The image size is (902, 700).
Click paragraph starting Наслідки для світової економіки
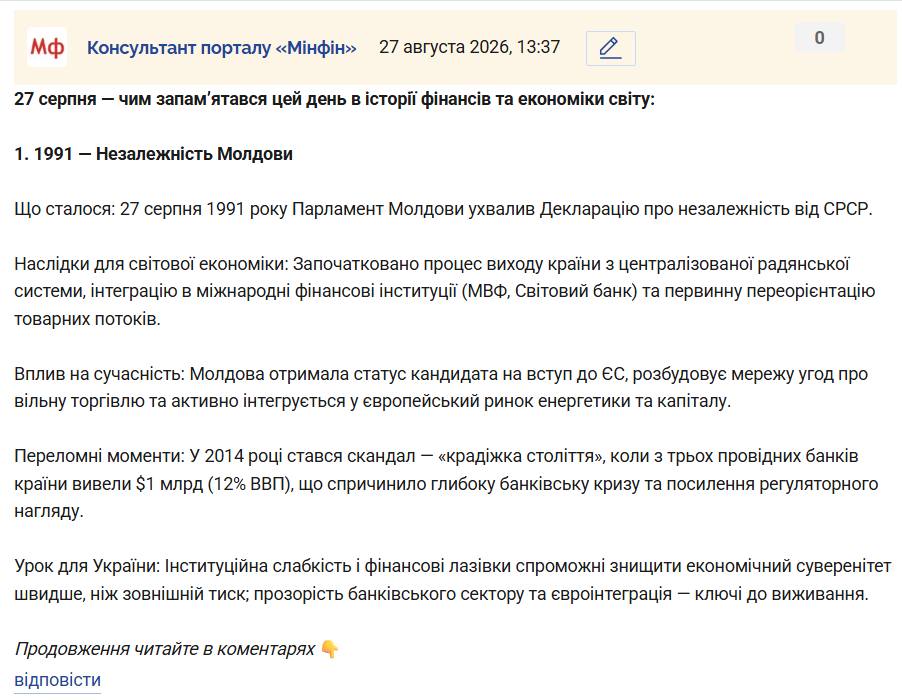pos(445,292)
